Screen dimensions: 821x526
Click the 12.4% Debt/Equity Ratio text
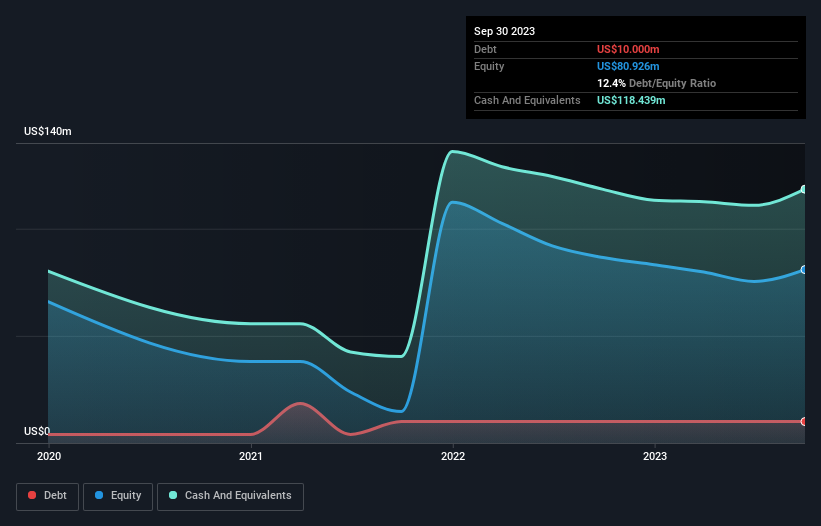pyautogui.click(x=656, y=83)
